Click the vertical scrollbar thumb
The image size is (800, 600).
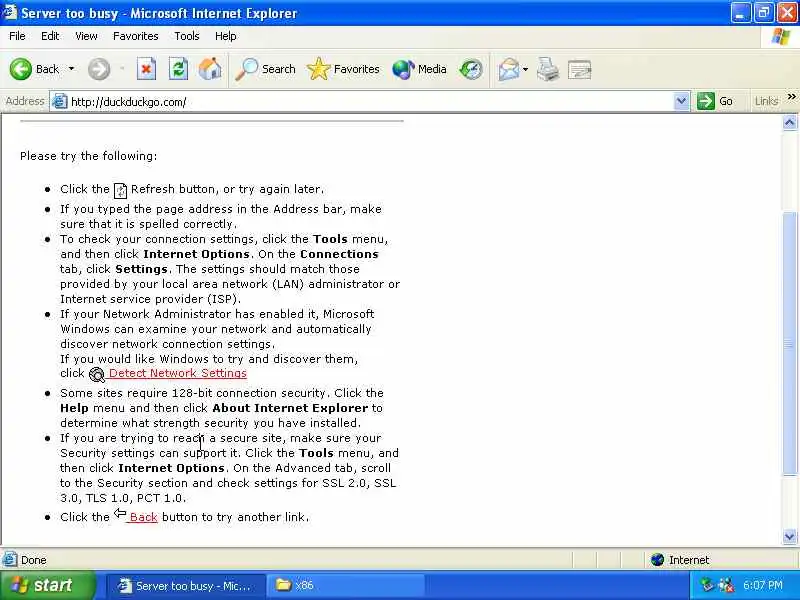point(789,343)
